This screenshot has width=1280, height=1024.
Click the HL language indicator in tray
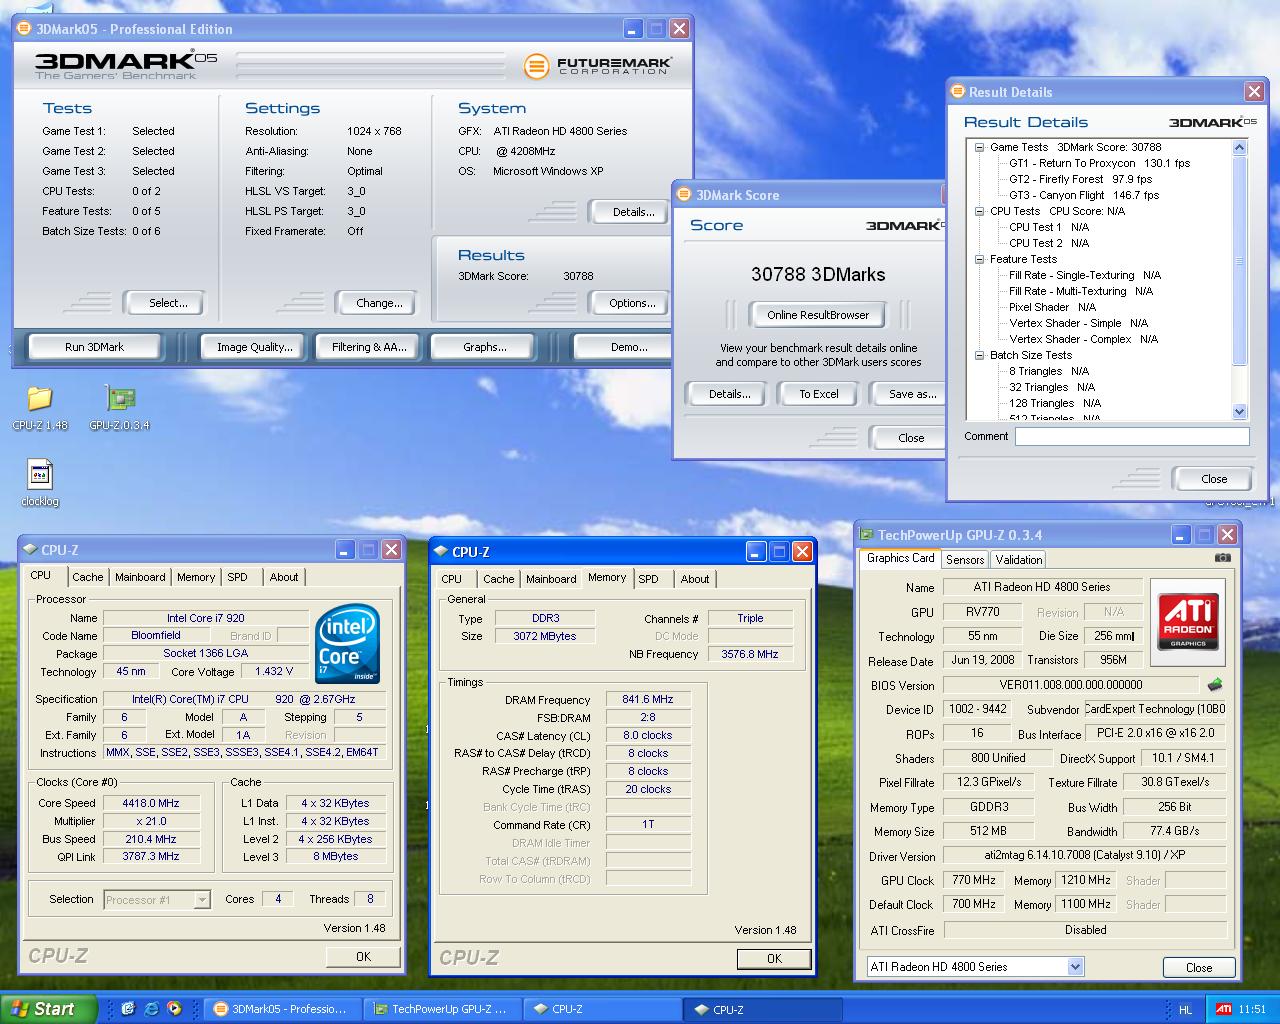coord(1185,1009)
